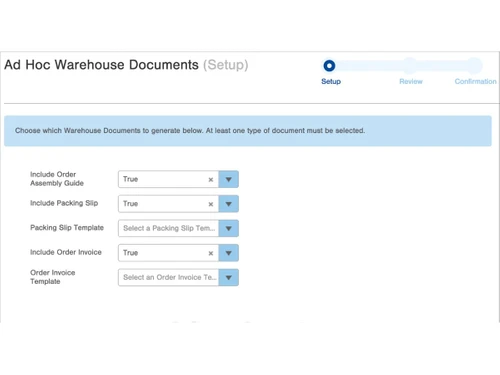
Task: Expand the Order Invoice Template dropdown arrow
Action: 229,277
